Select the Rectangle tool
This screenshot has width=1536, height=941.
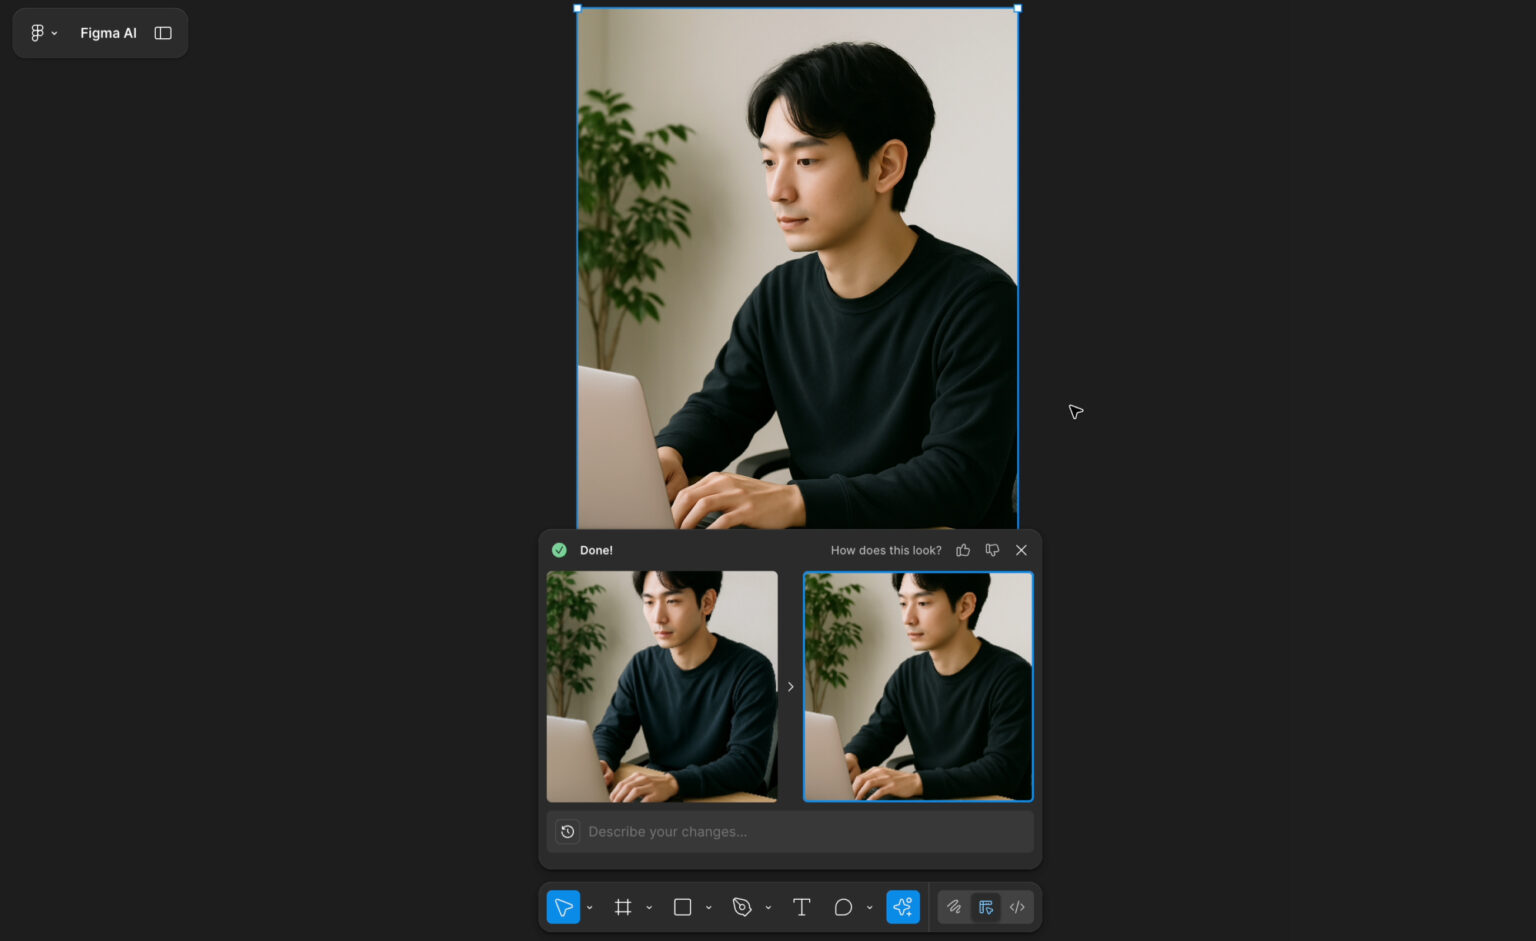tap(683, 907)
